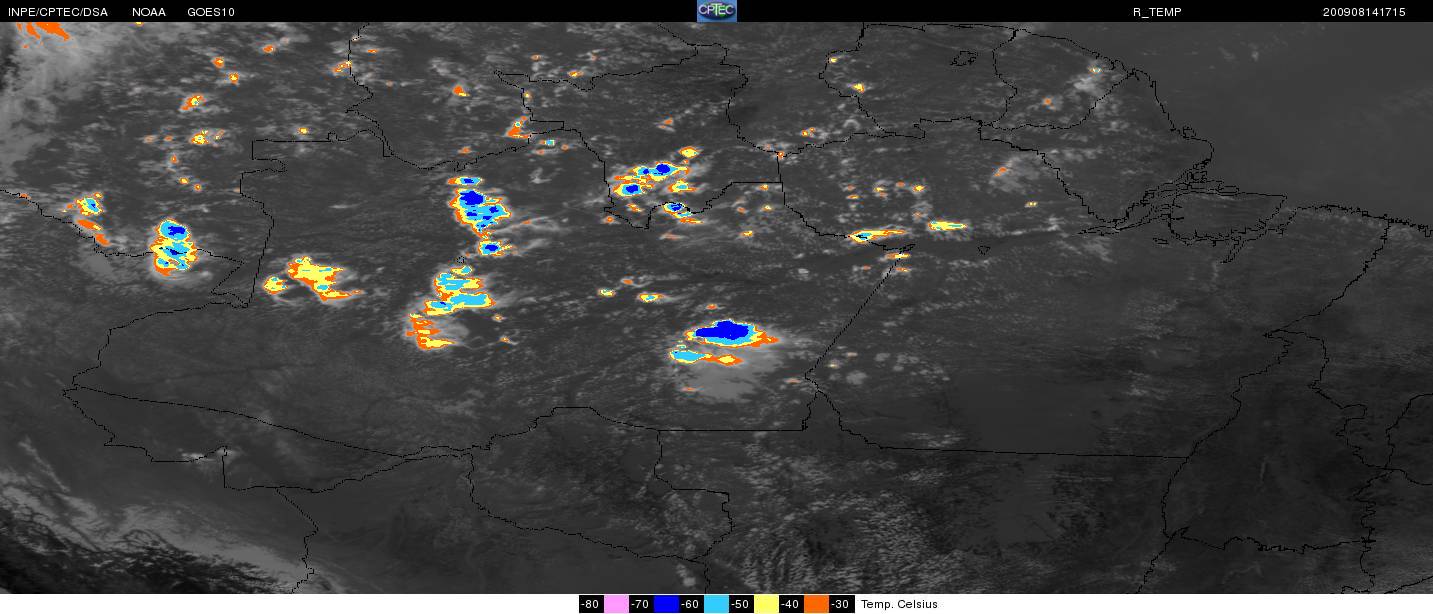Select the pink legend color swatch
The width and height of the screenshot is (1433, 614).
click(x=616, y=604)
